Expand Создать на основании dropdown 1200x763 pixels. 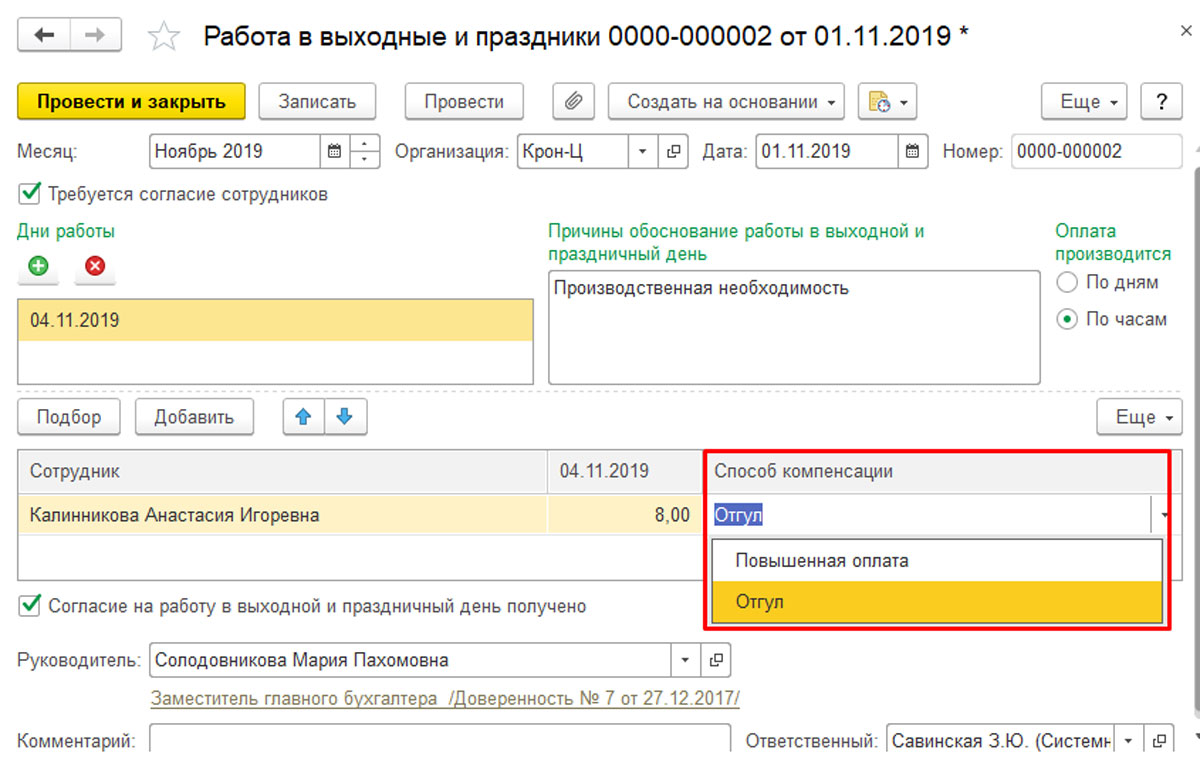coord(726,101)
